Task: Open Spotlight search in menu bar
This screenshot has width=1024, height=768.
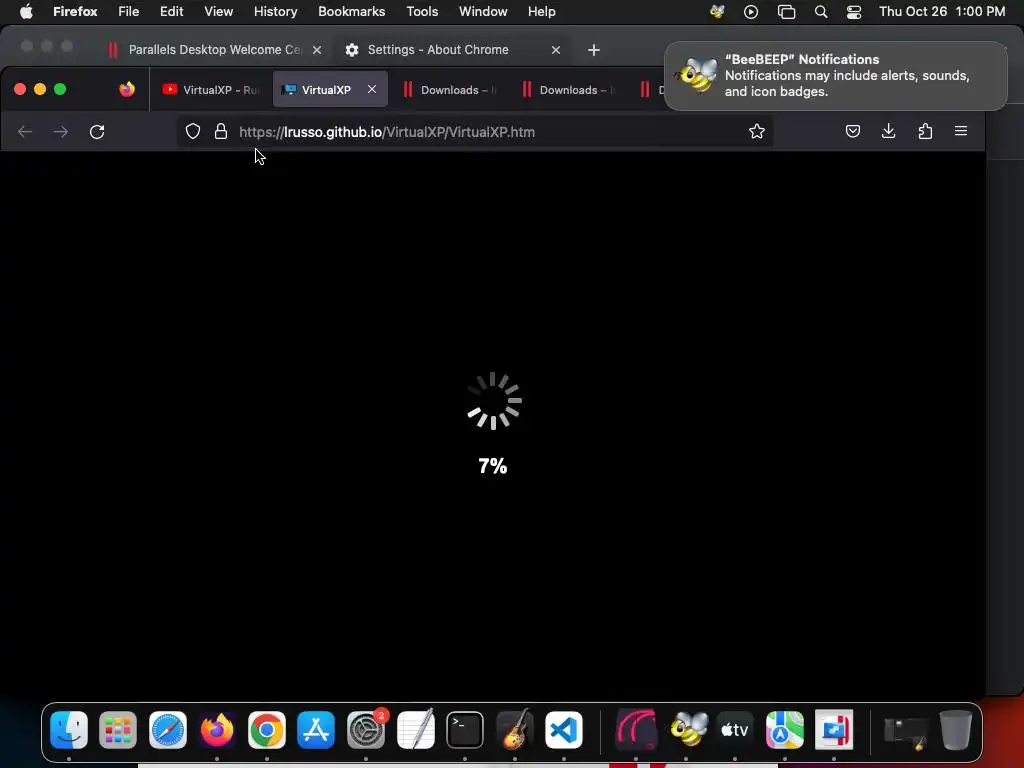Action: 821,12
